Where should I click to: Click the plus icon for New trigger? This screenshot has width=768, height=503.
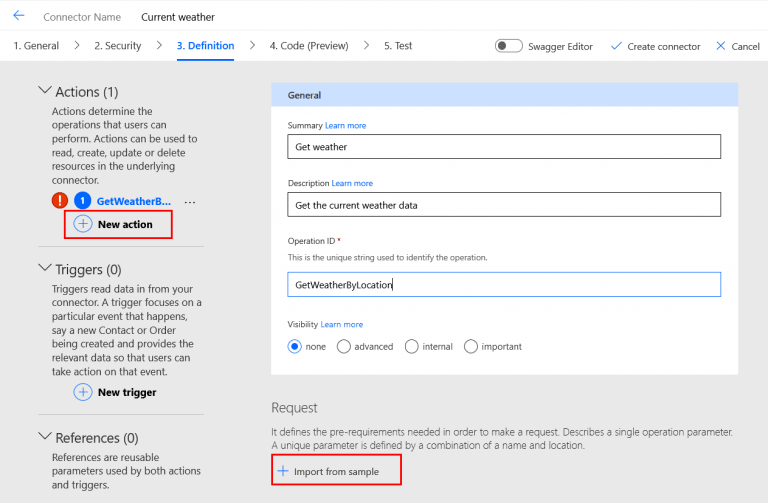83,392
